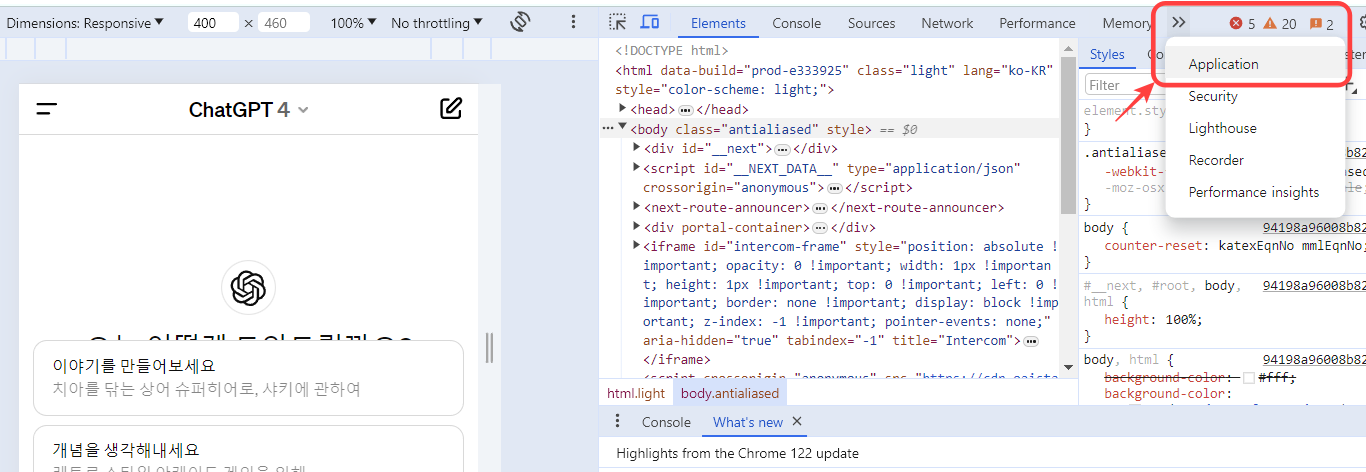Open source link beside body counter-reset rule
Image resolution: width=1366 pixels, height=472 pixels.
coord(1314,227)
